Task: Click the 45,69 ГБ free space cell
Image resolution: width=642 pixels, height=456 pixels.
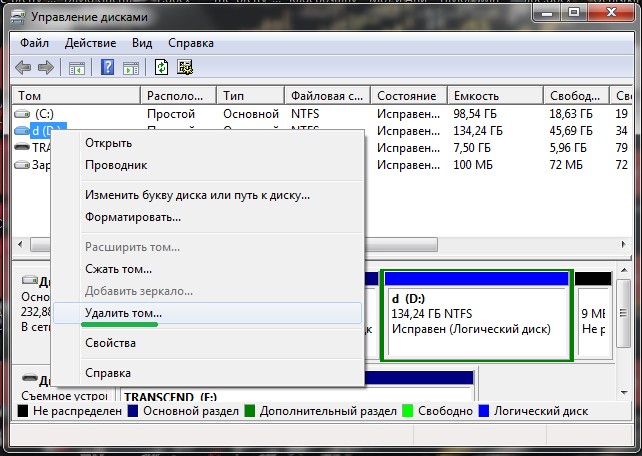Action: pyautogui.click(x=571, y=131)
